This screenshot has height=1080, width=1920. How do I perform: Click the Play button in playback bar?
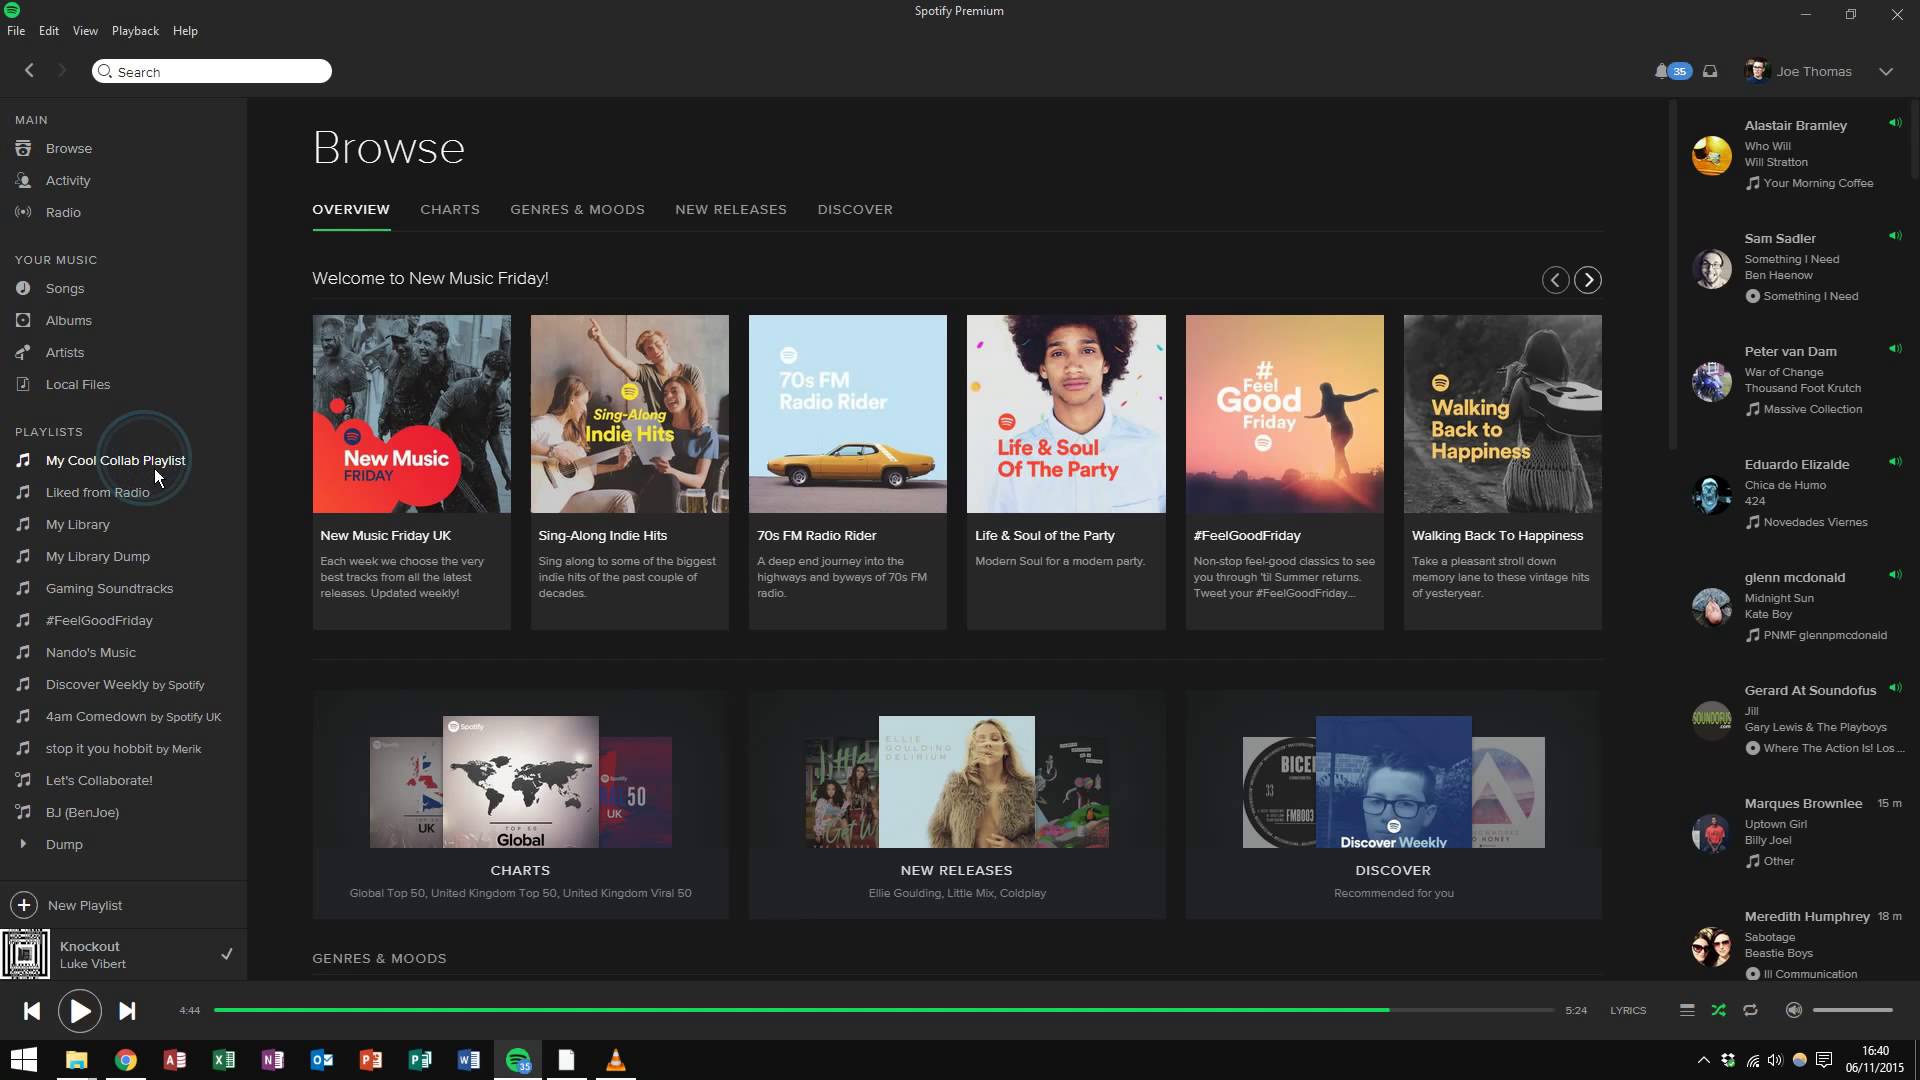[x=79, y=1011]
